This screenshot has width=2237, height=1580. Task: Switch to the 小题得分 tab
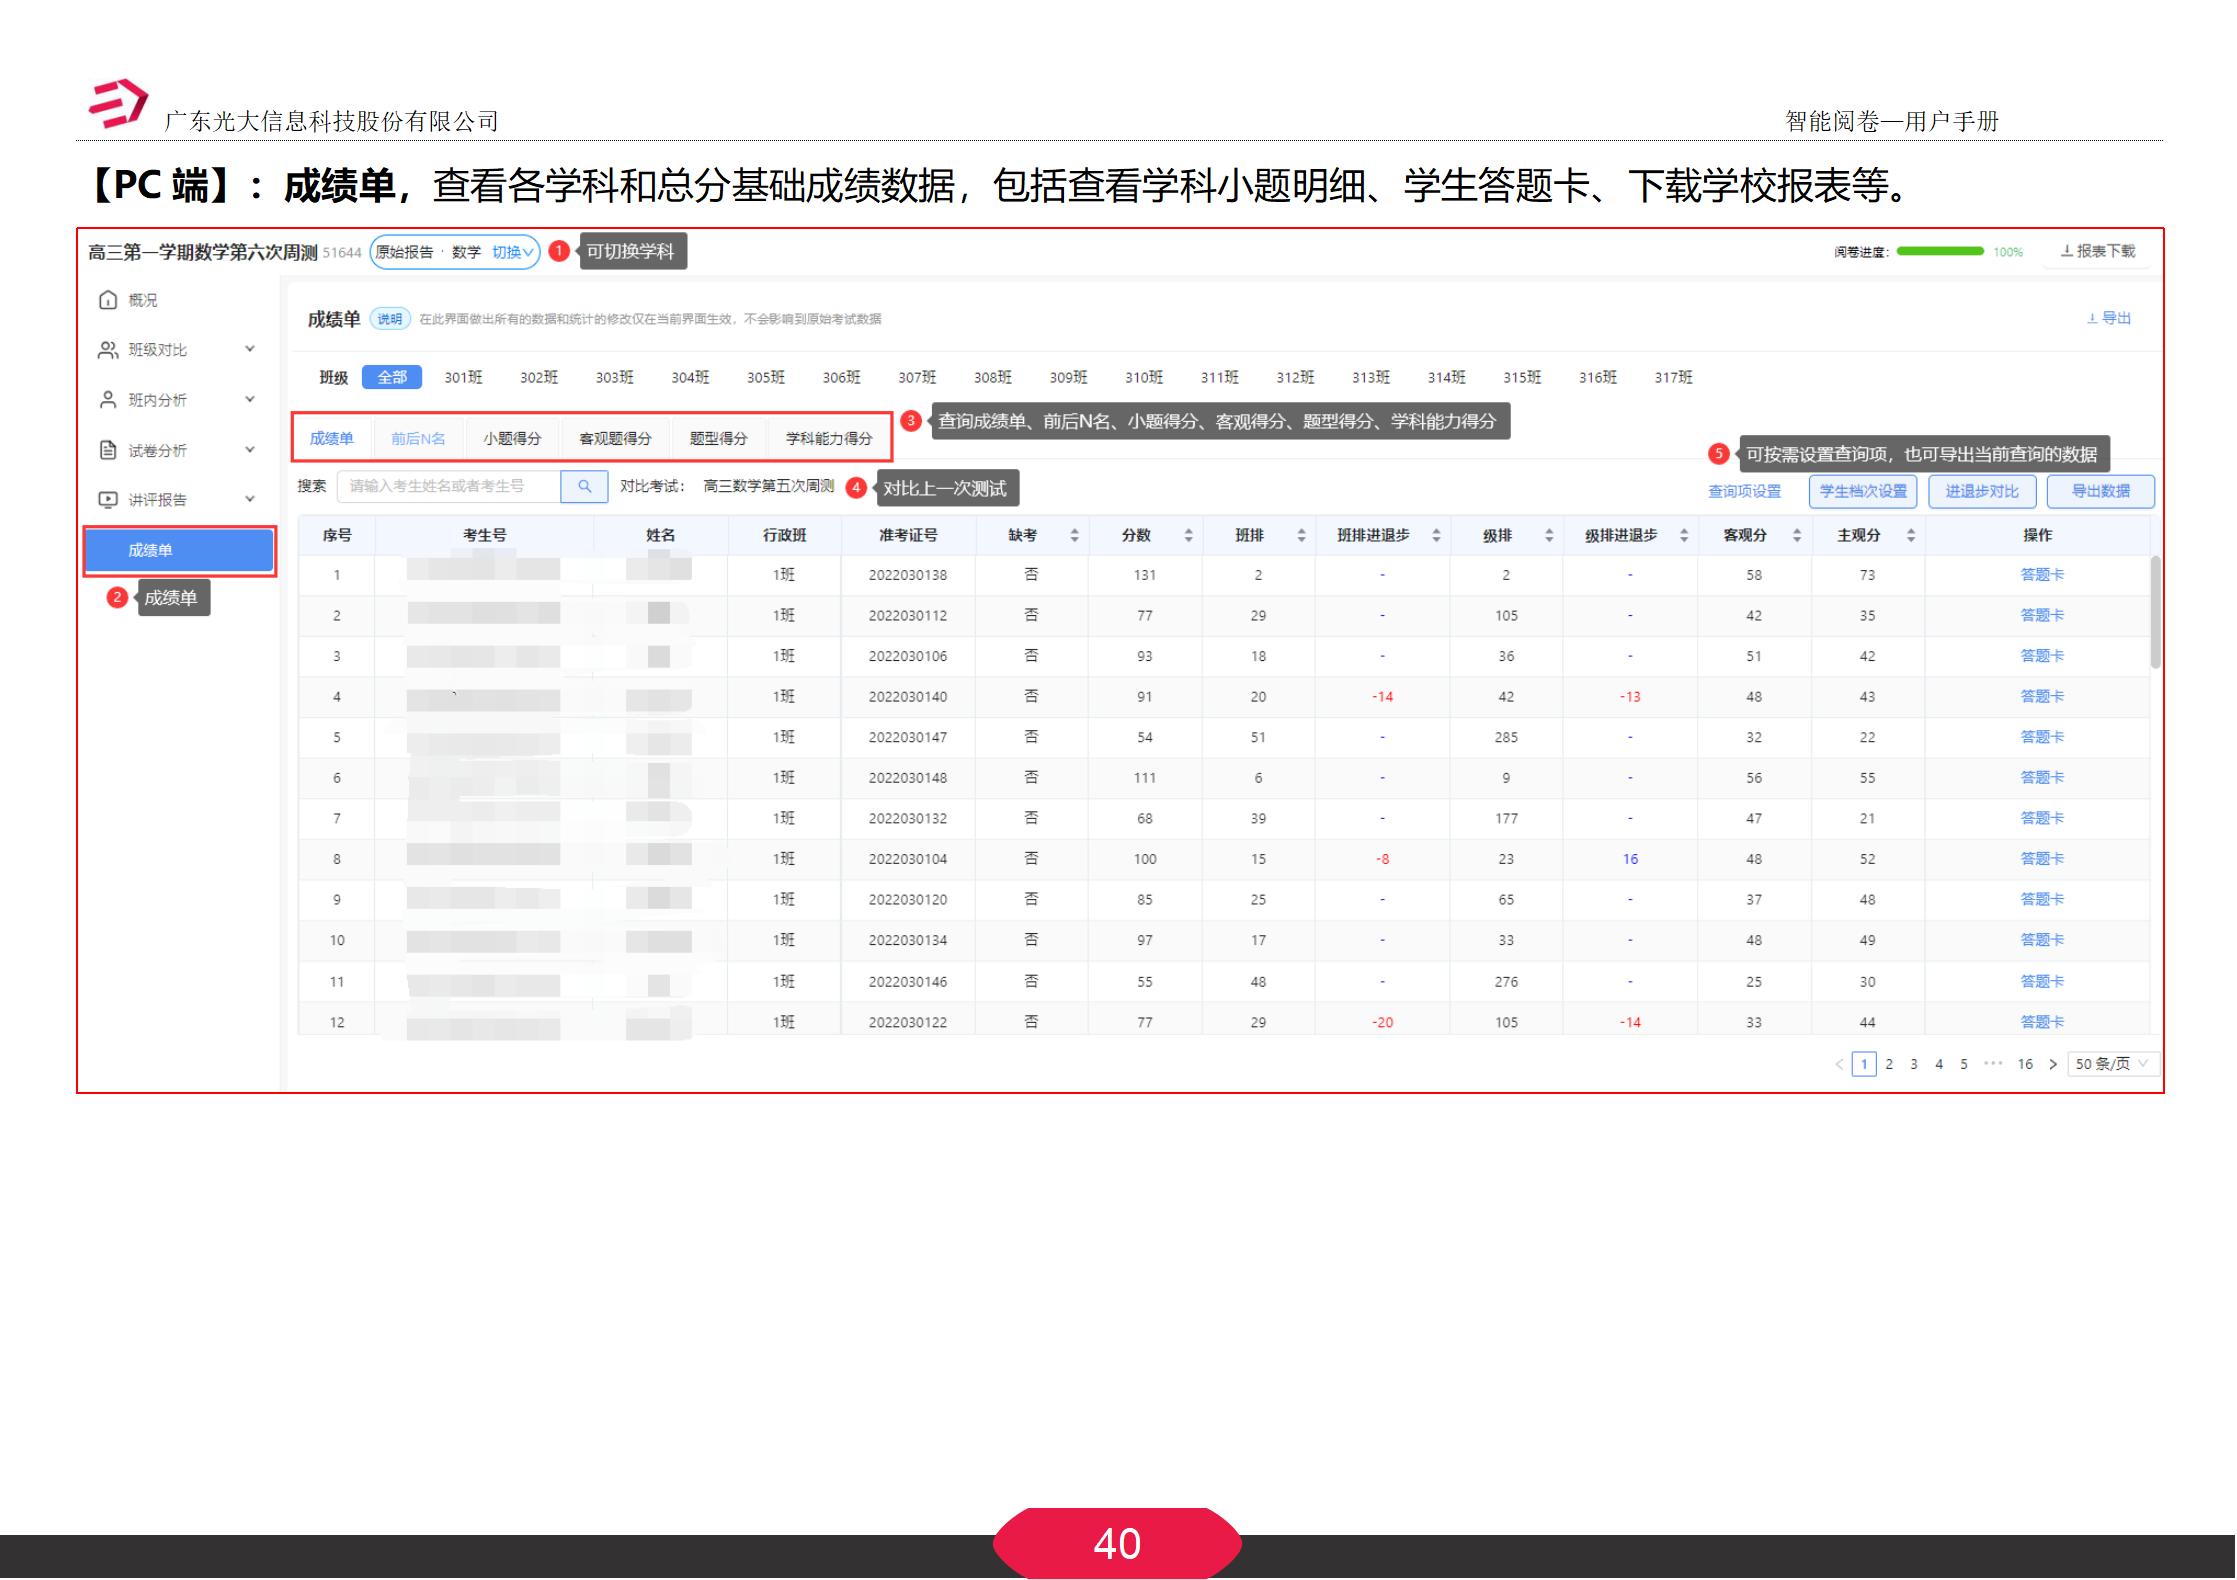point(512,437)
